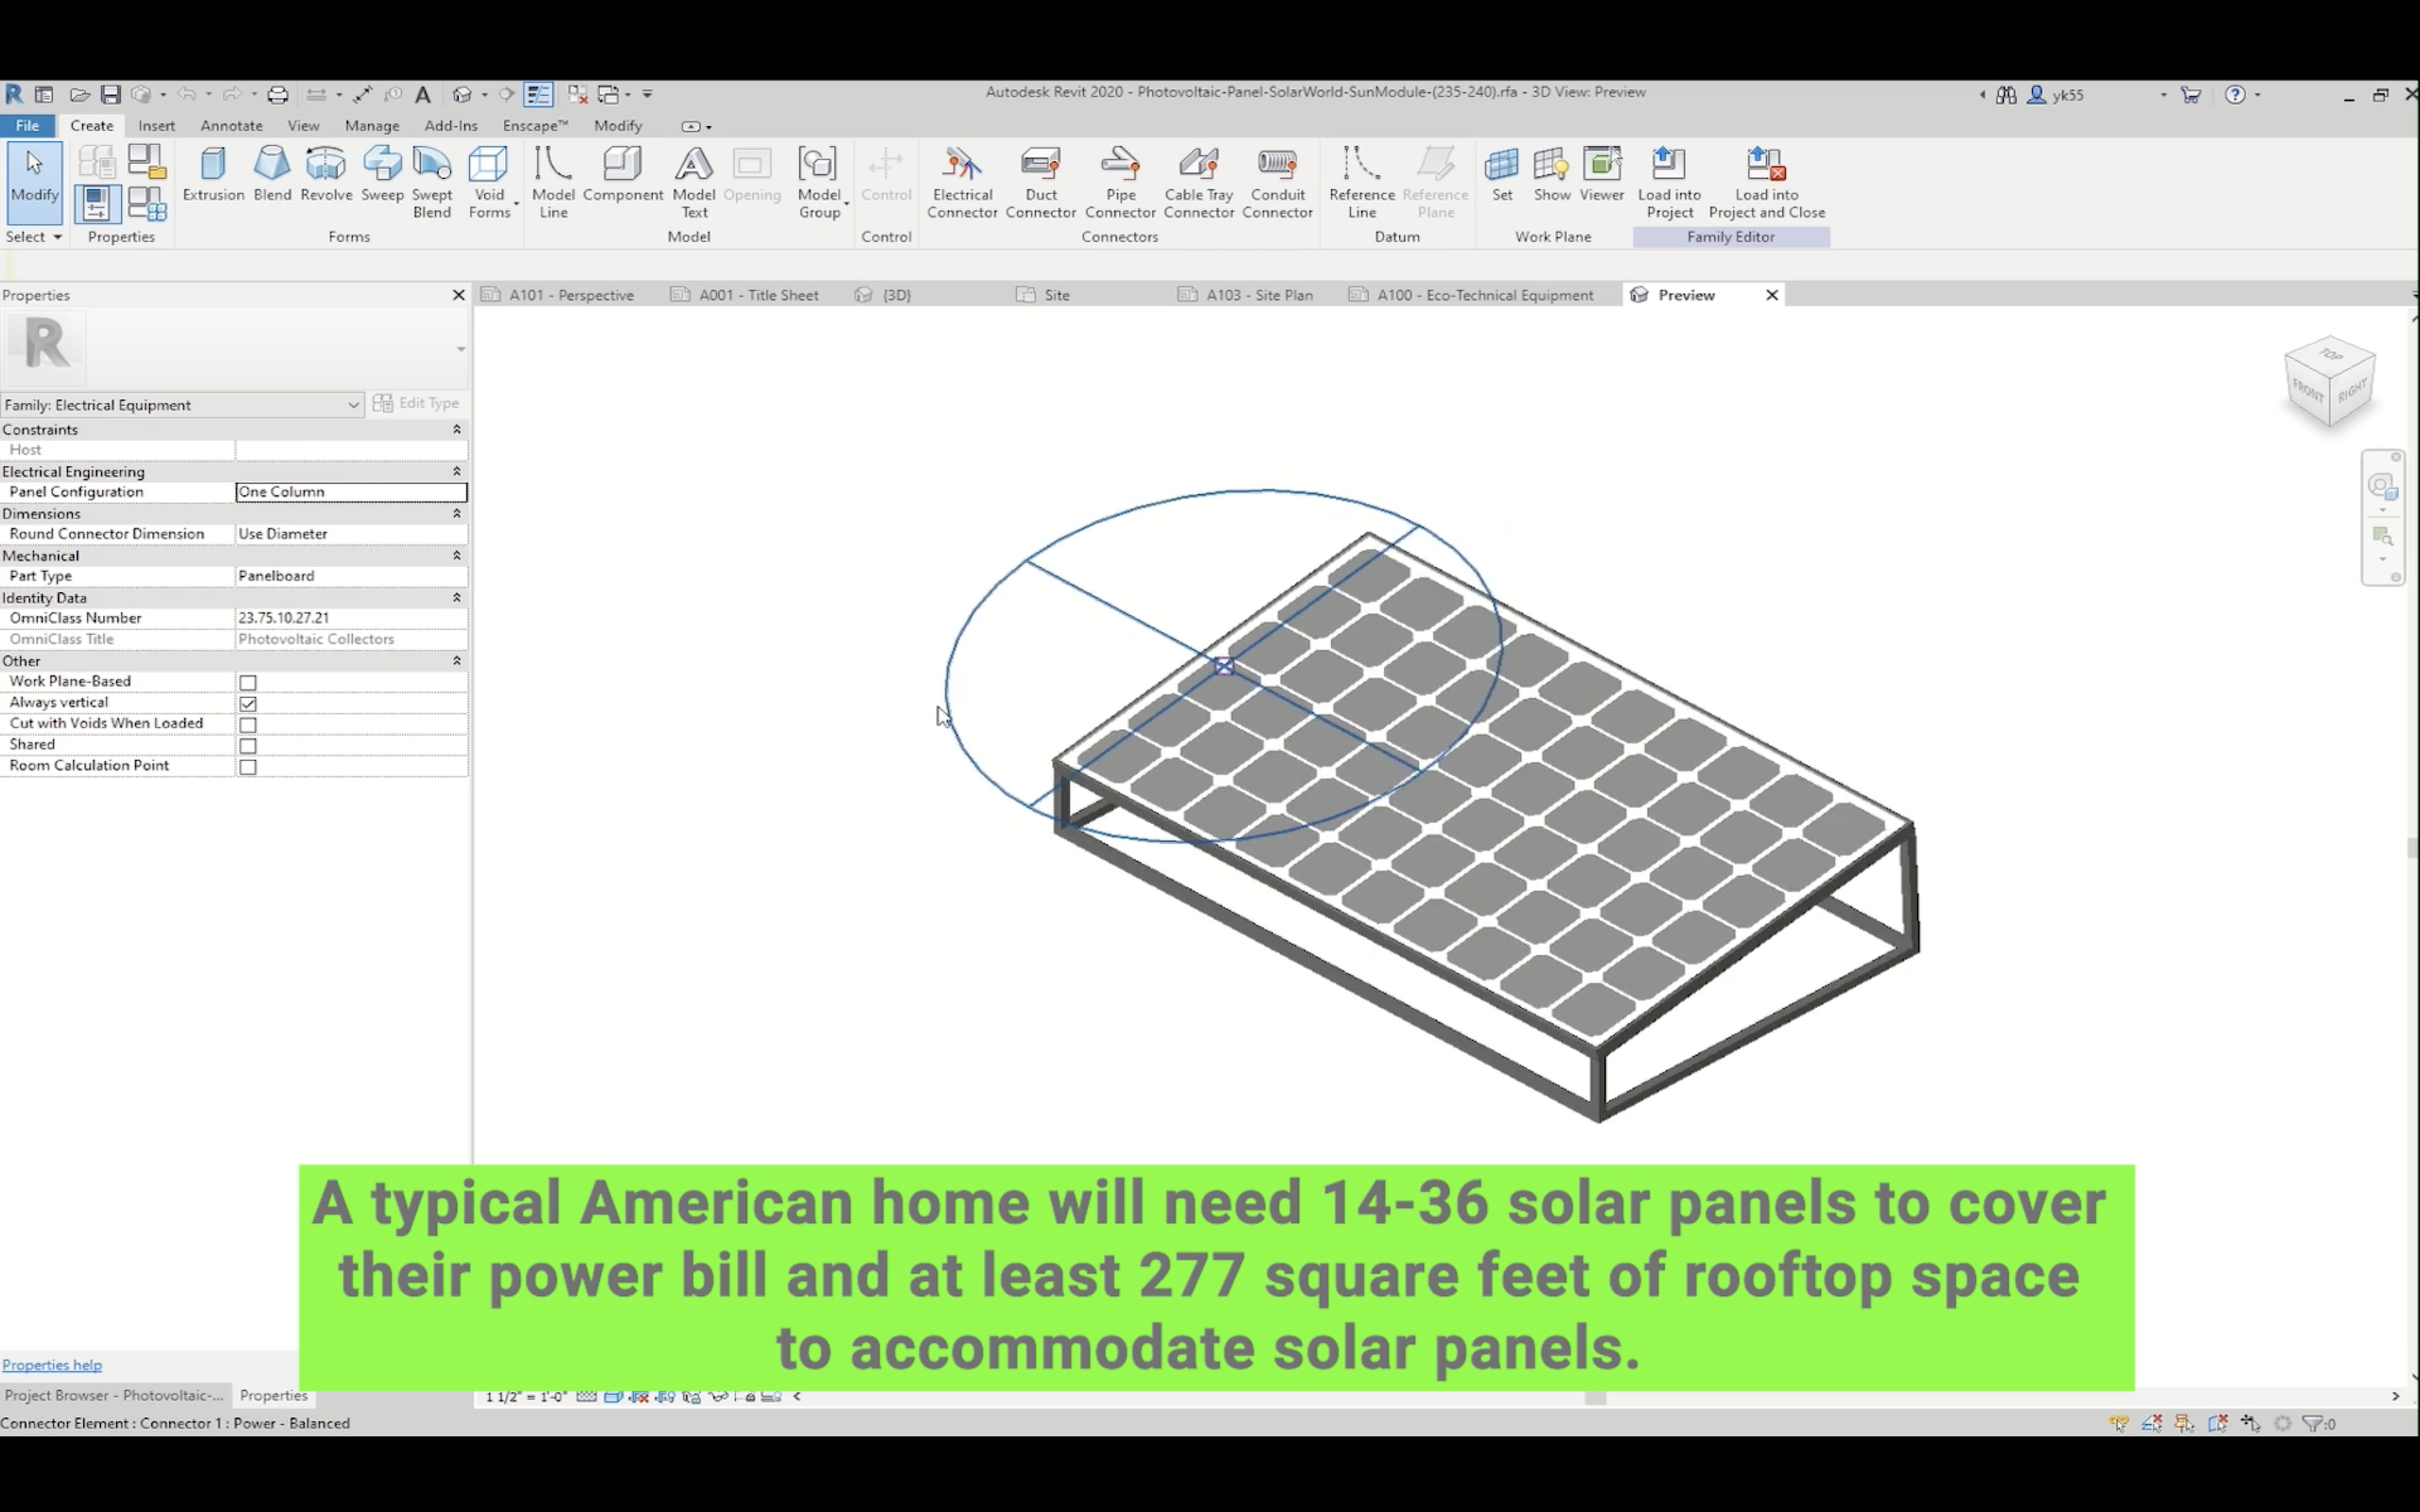Image resolution: width=2420 pixels, height=1512 pixels.
Task: Click the Revolve form tool
Action: [x=326, y=175]
